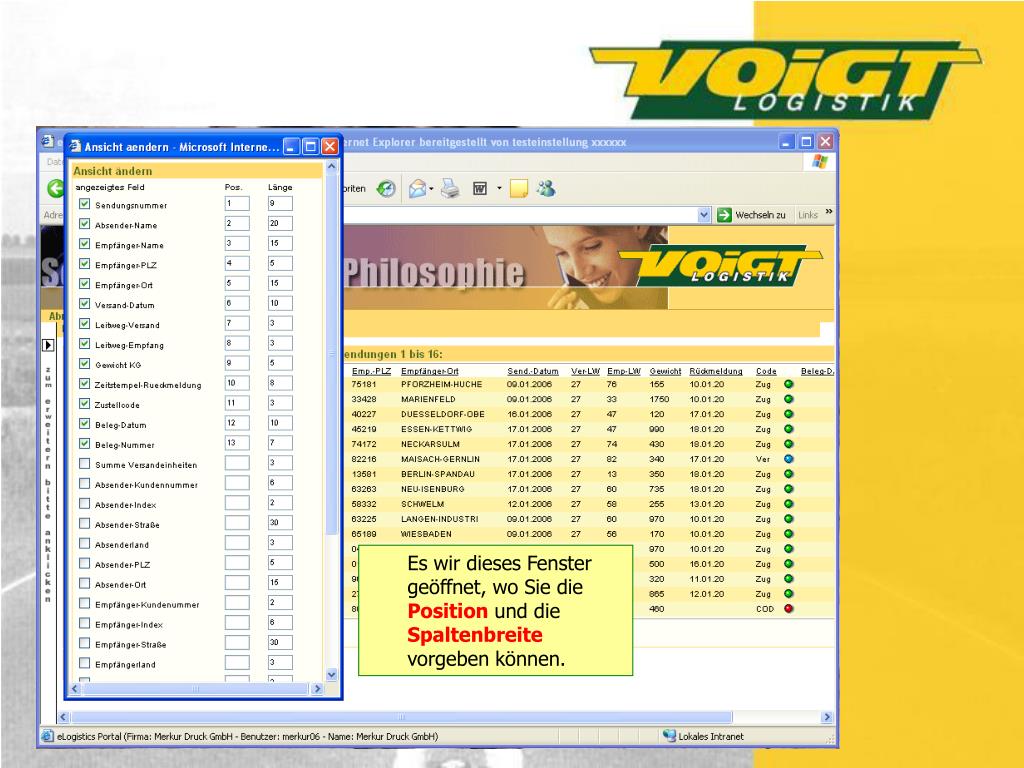Click the green status dot for BERLIN-SPANDAU row
This screenshot has width=1024, height=768.
(x=789, y=474)
